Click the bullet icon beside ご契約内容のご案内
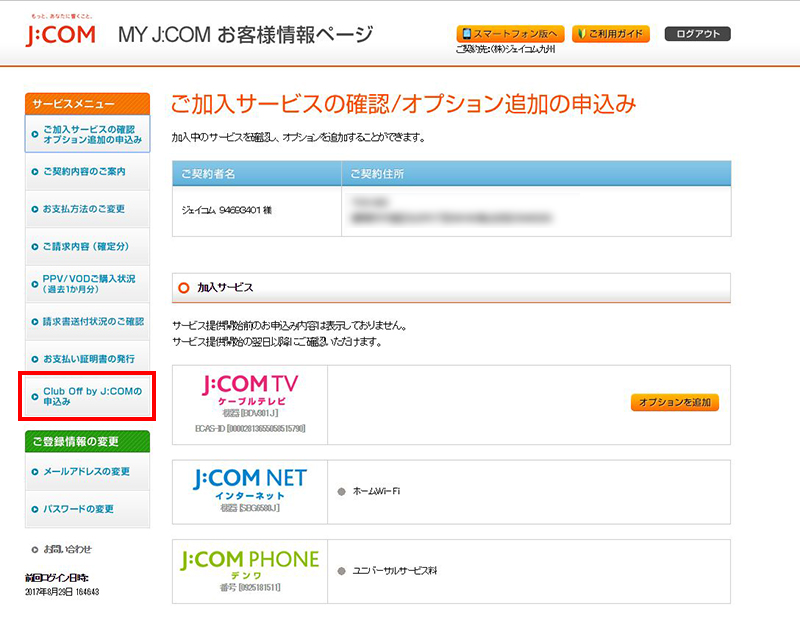 tap(35, 172)
